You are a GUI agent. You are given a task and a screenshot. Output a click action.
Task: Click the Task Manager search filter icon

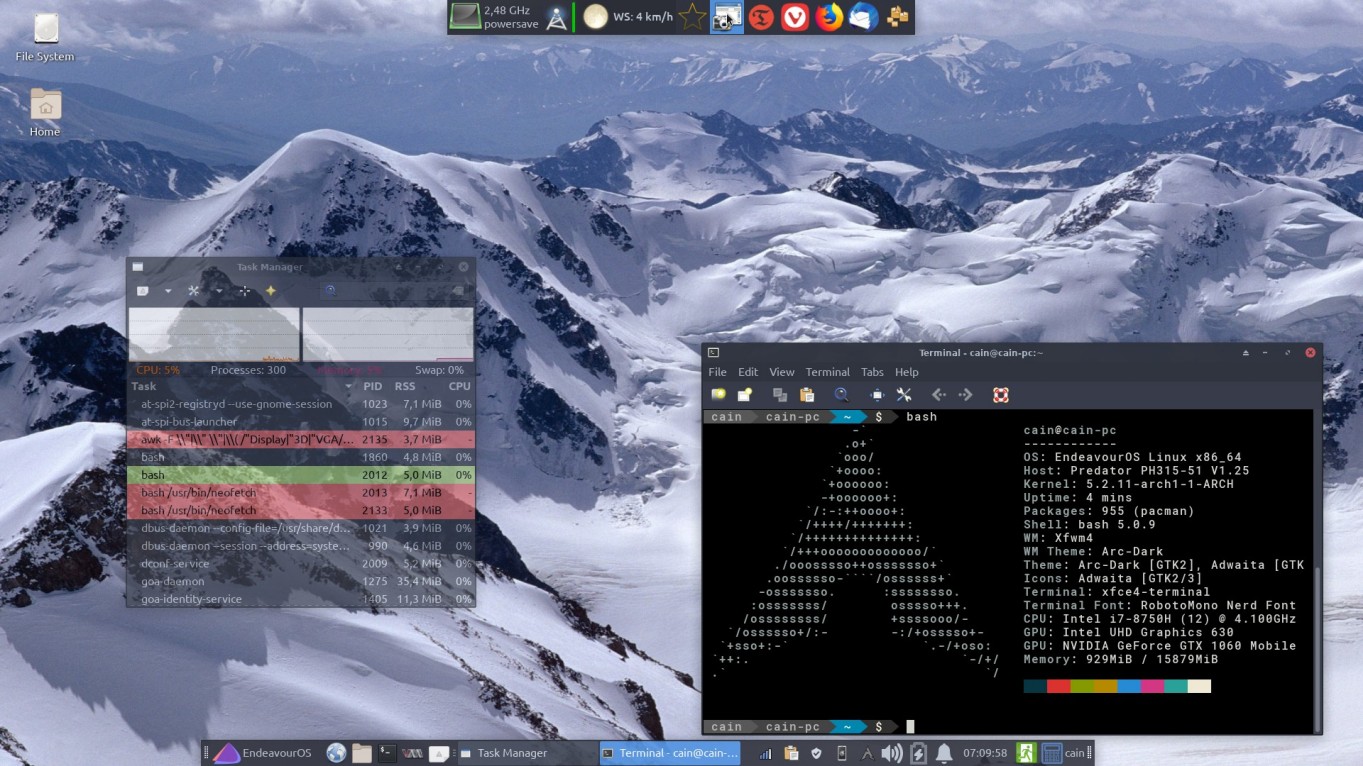coord(329,291)
